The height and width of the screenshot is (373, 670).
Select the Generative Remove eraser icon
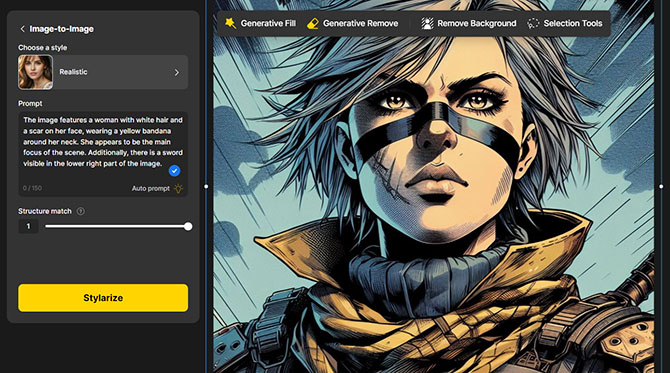click(313, 23)
